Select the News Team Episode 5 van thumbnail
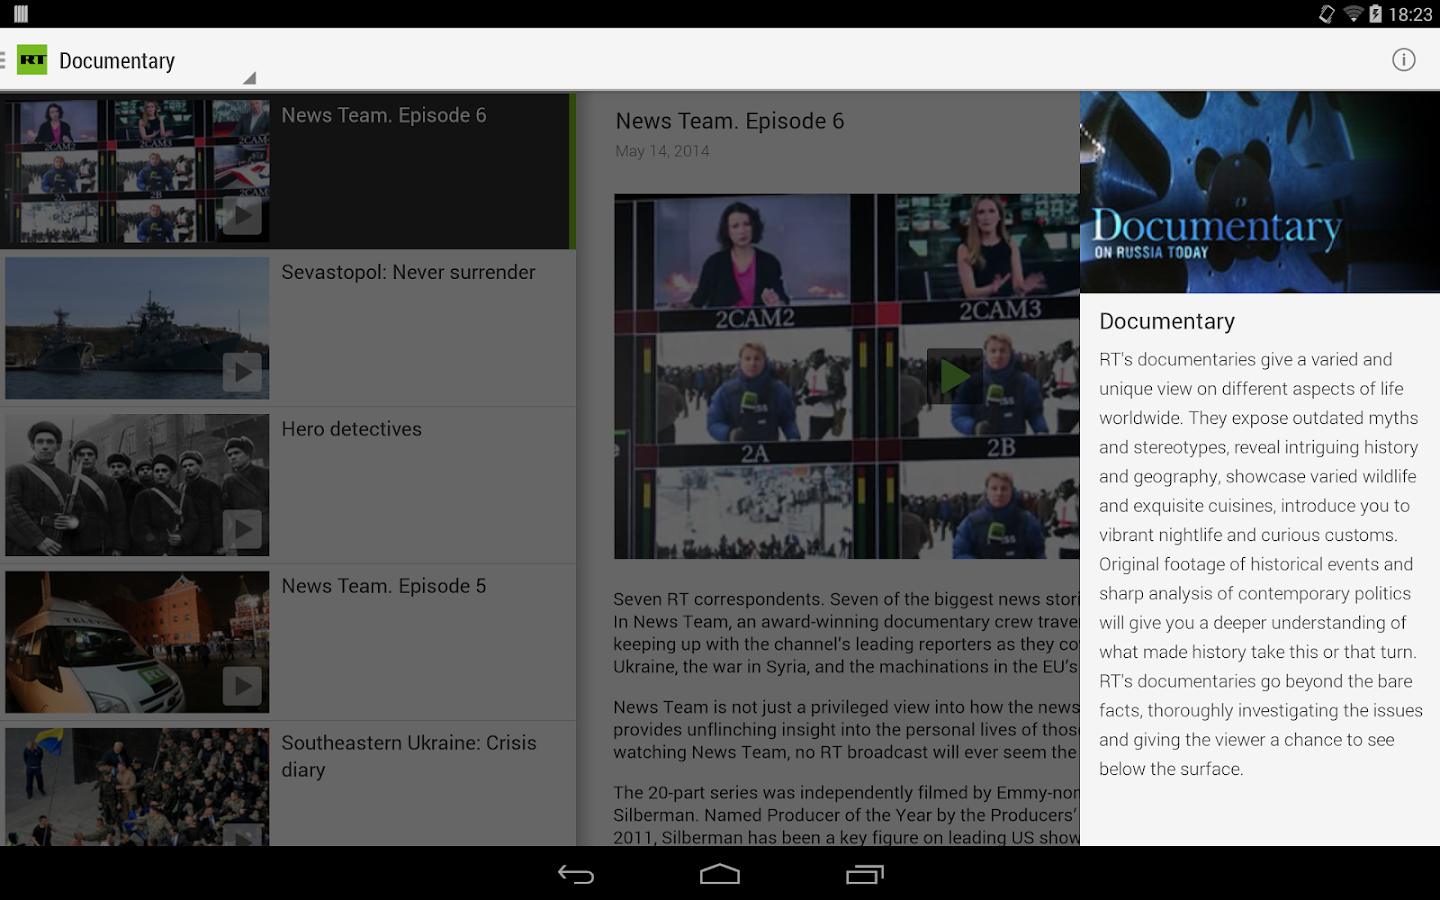 (137, 642)
